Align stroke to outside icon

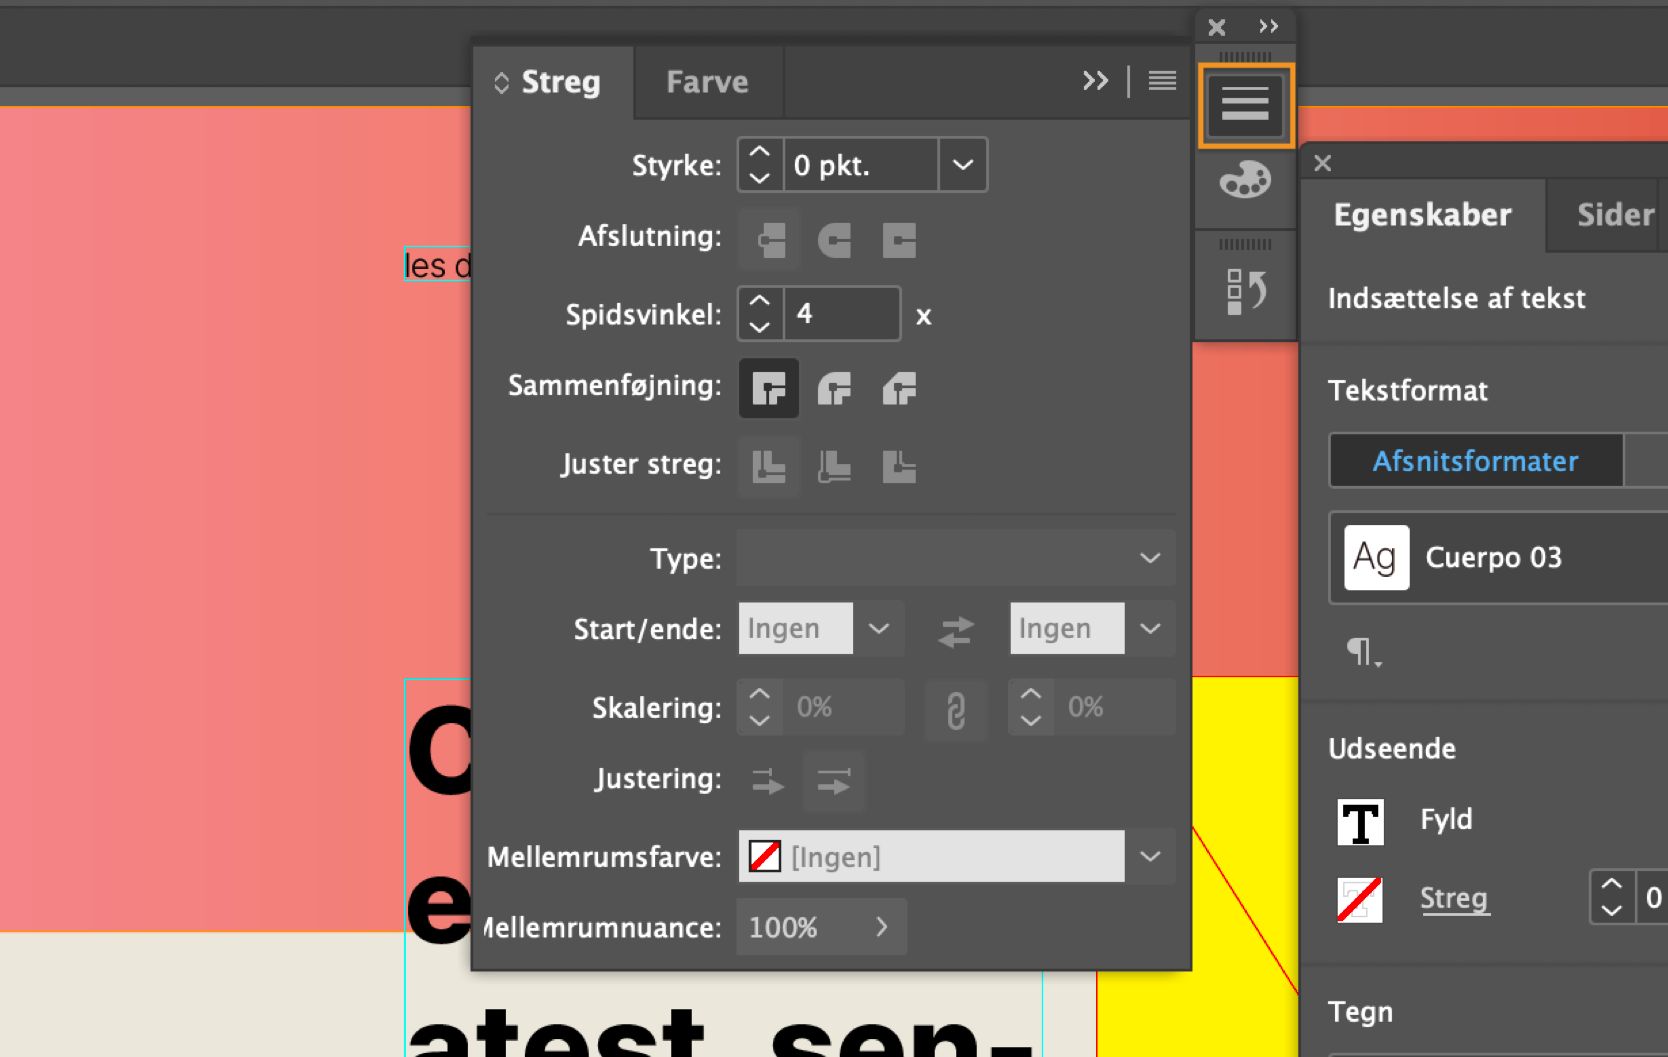(899, 466)
